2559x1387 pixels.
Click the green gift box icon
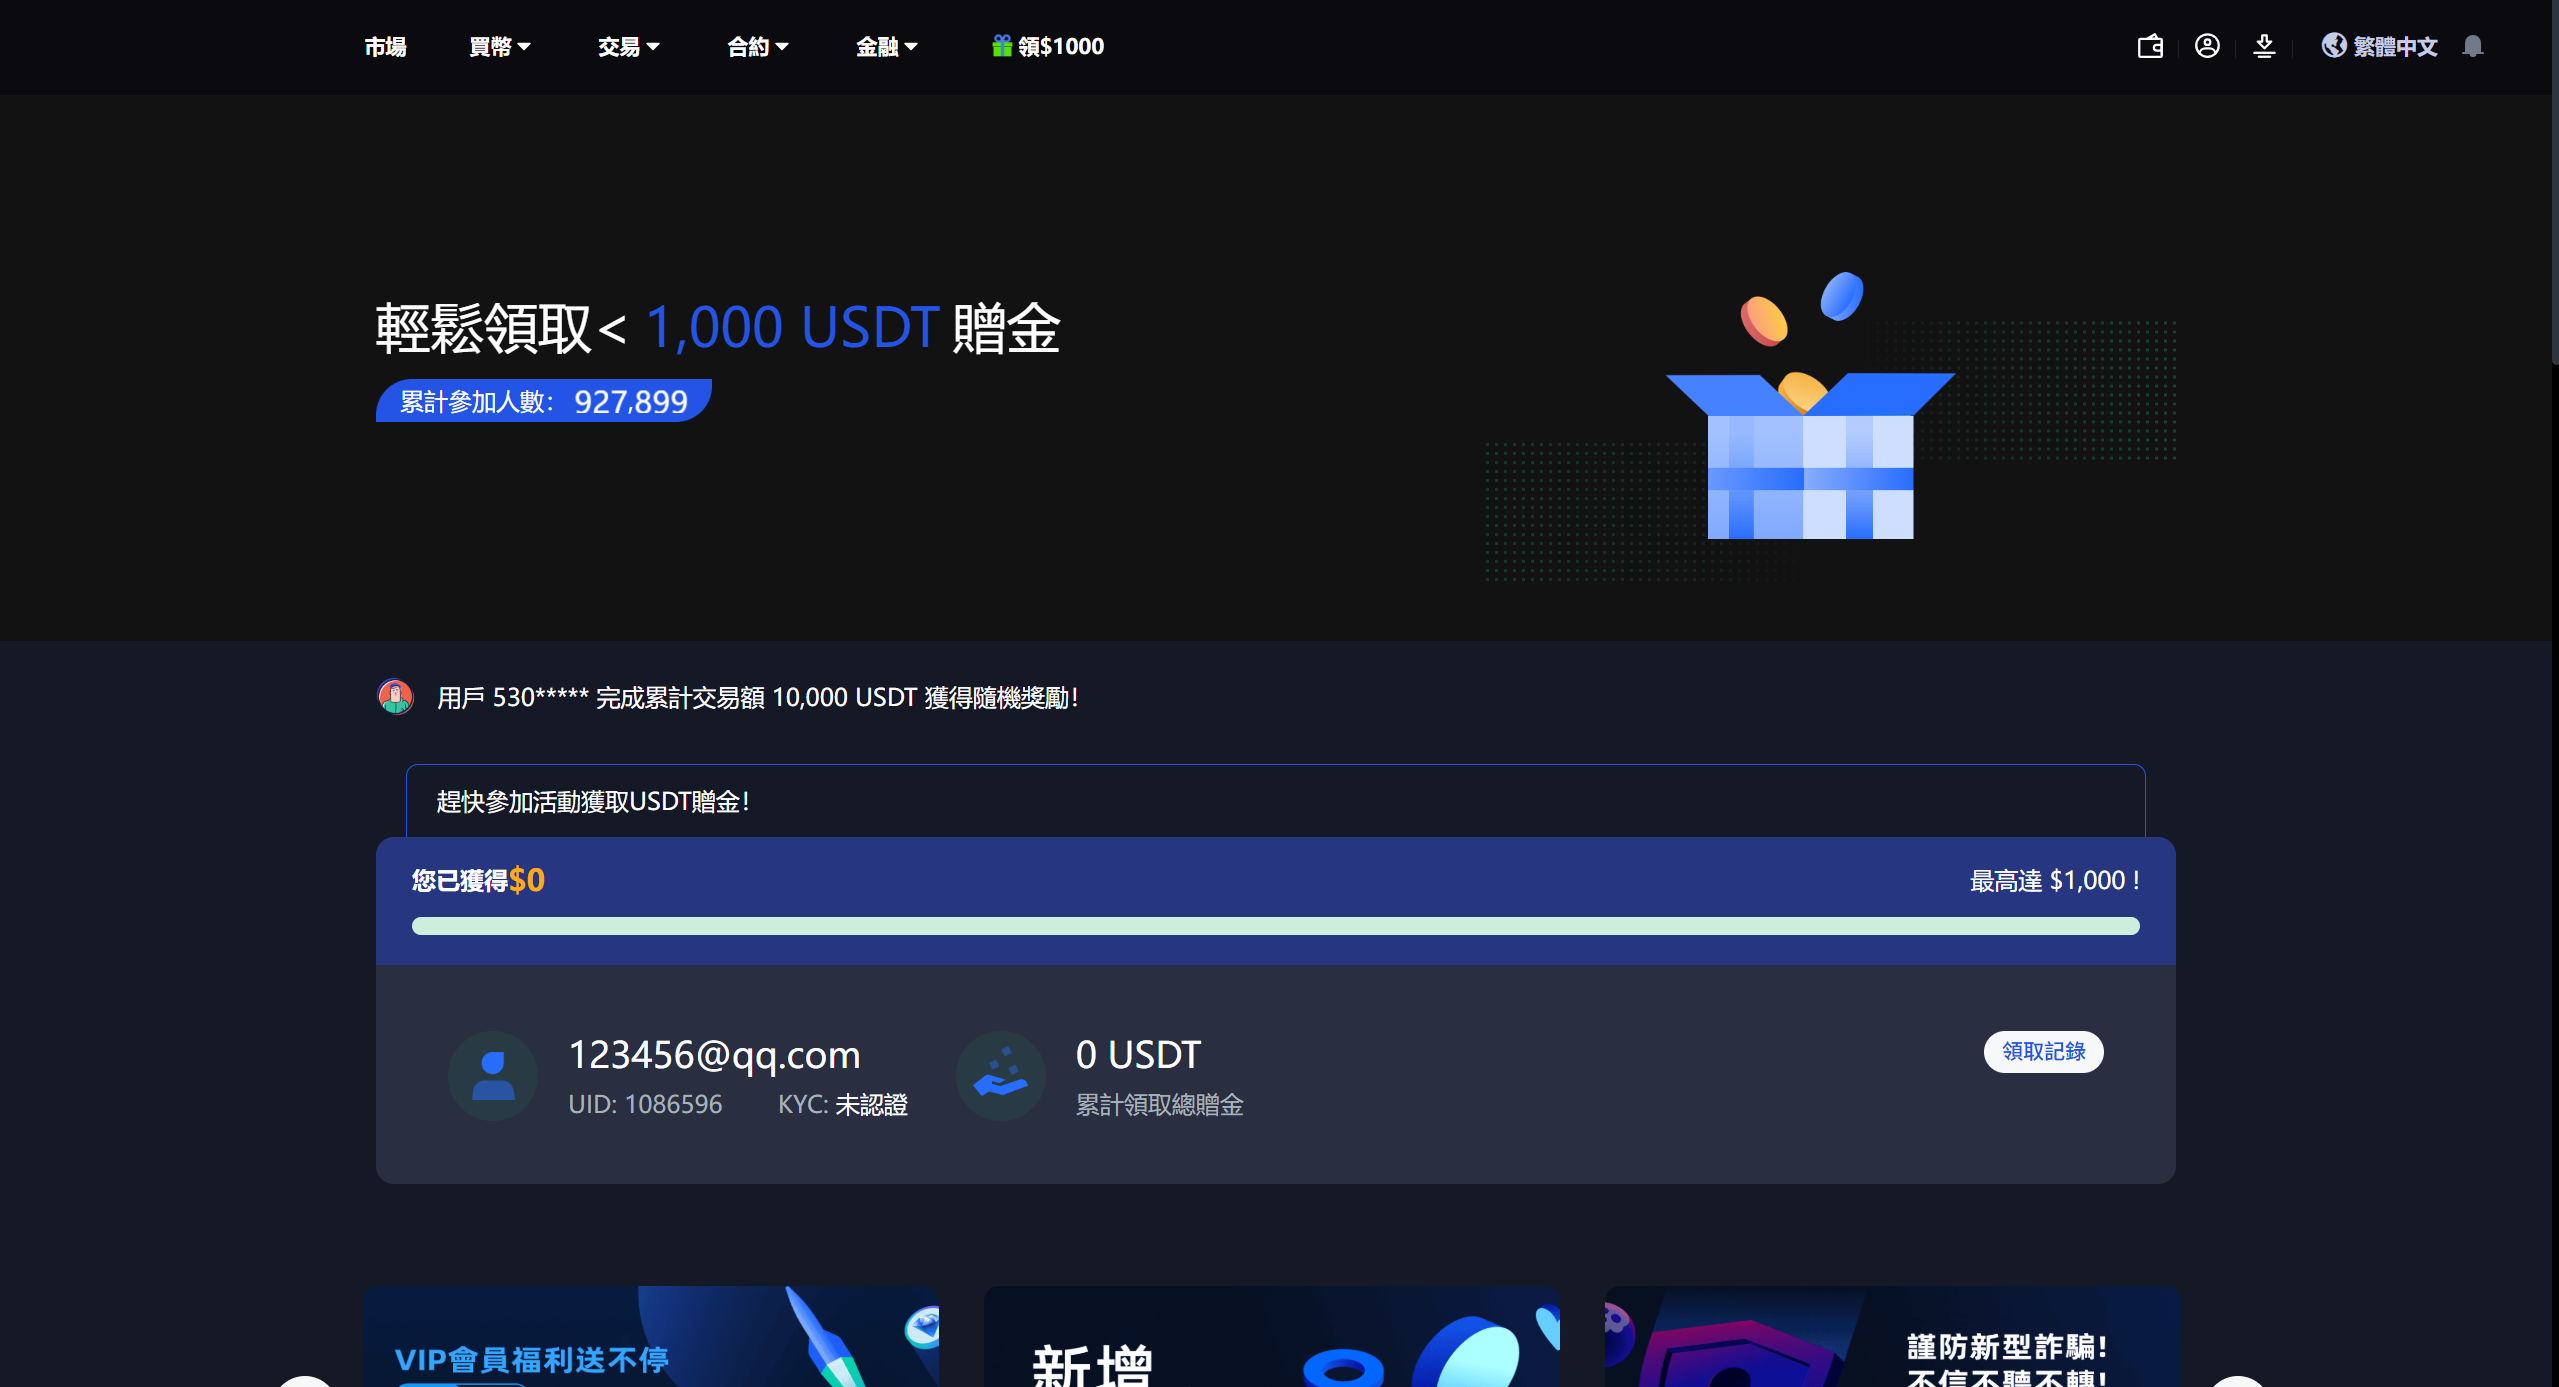[x=1001, y=46]
